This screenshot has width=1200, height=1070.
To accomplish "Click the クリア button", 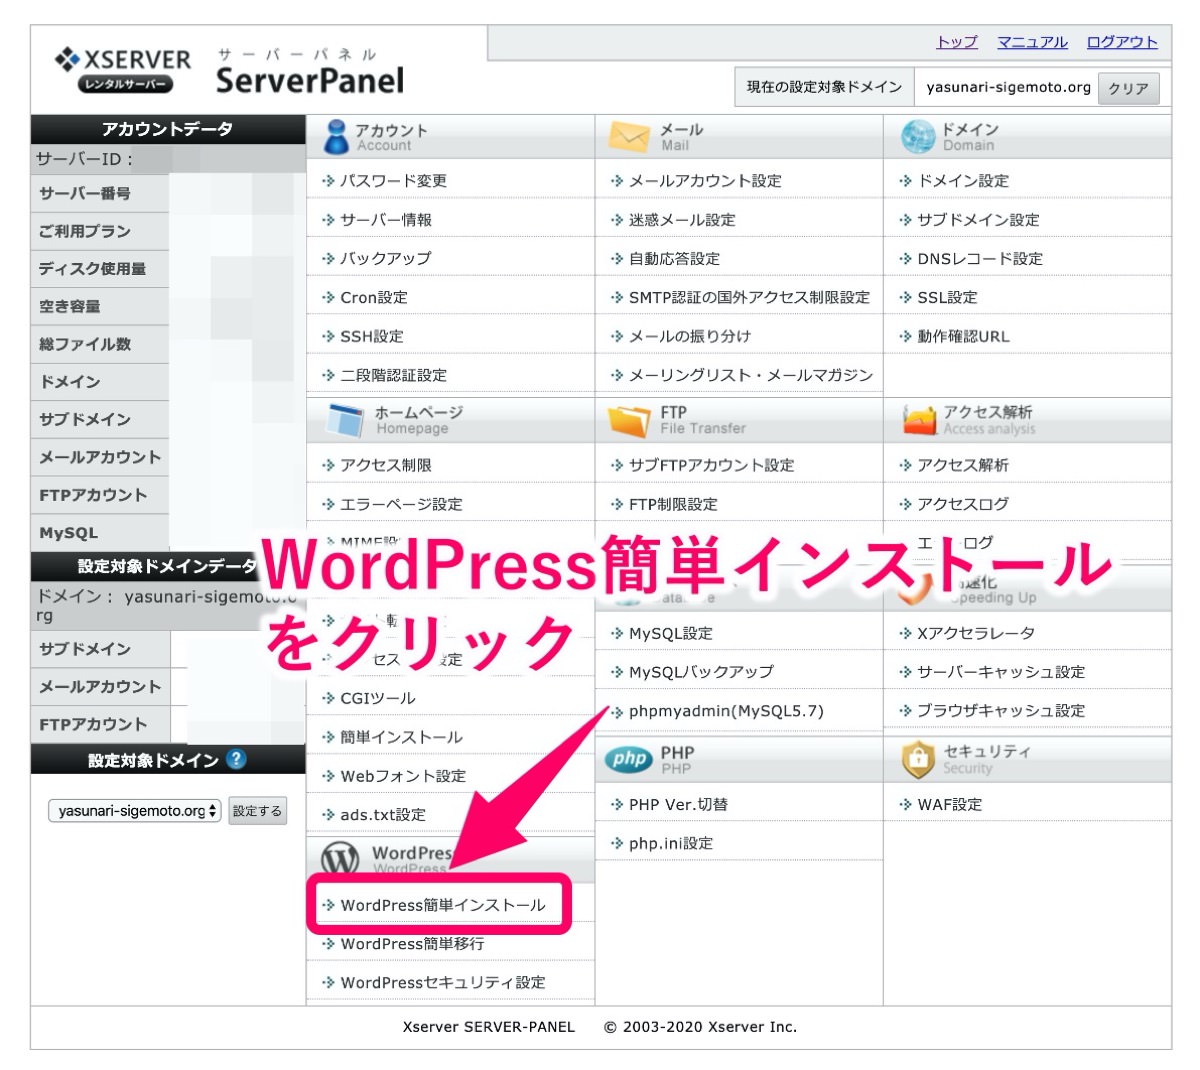I will 1129,88.
